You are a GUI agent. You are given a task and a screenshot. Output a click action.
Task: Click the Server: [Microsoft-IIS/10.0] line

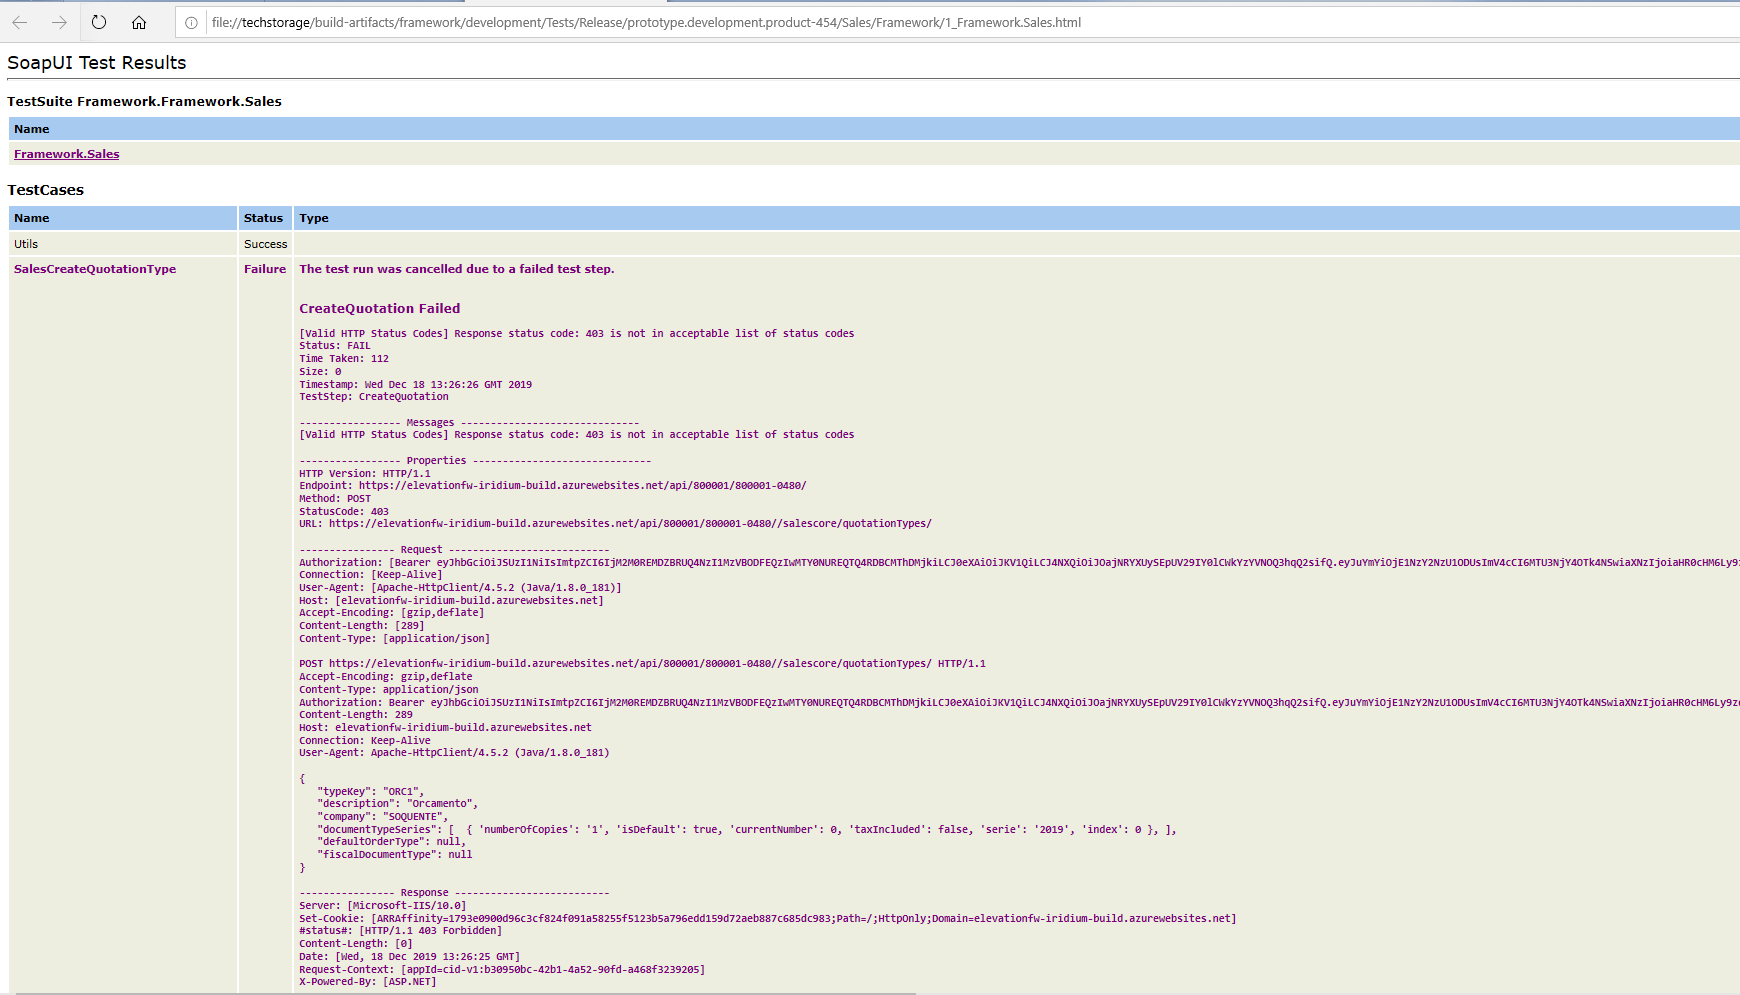point(383,906)
